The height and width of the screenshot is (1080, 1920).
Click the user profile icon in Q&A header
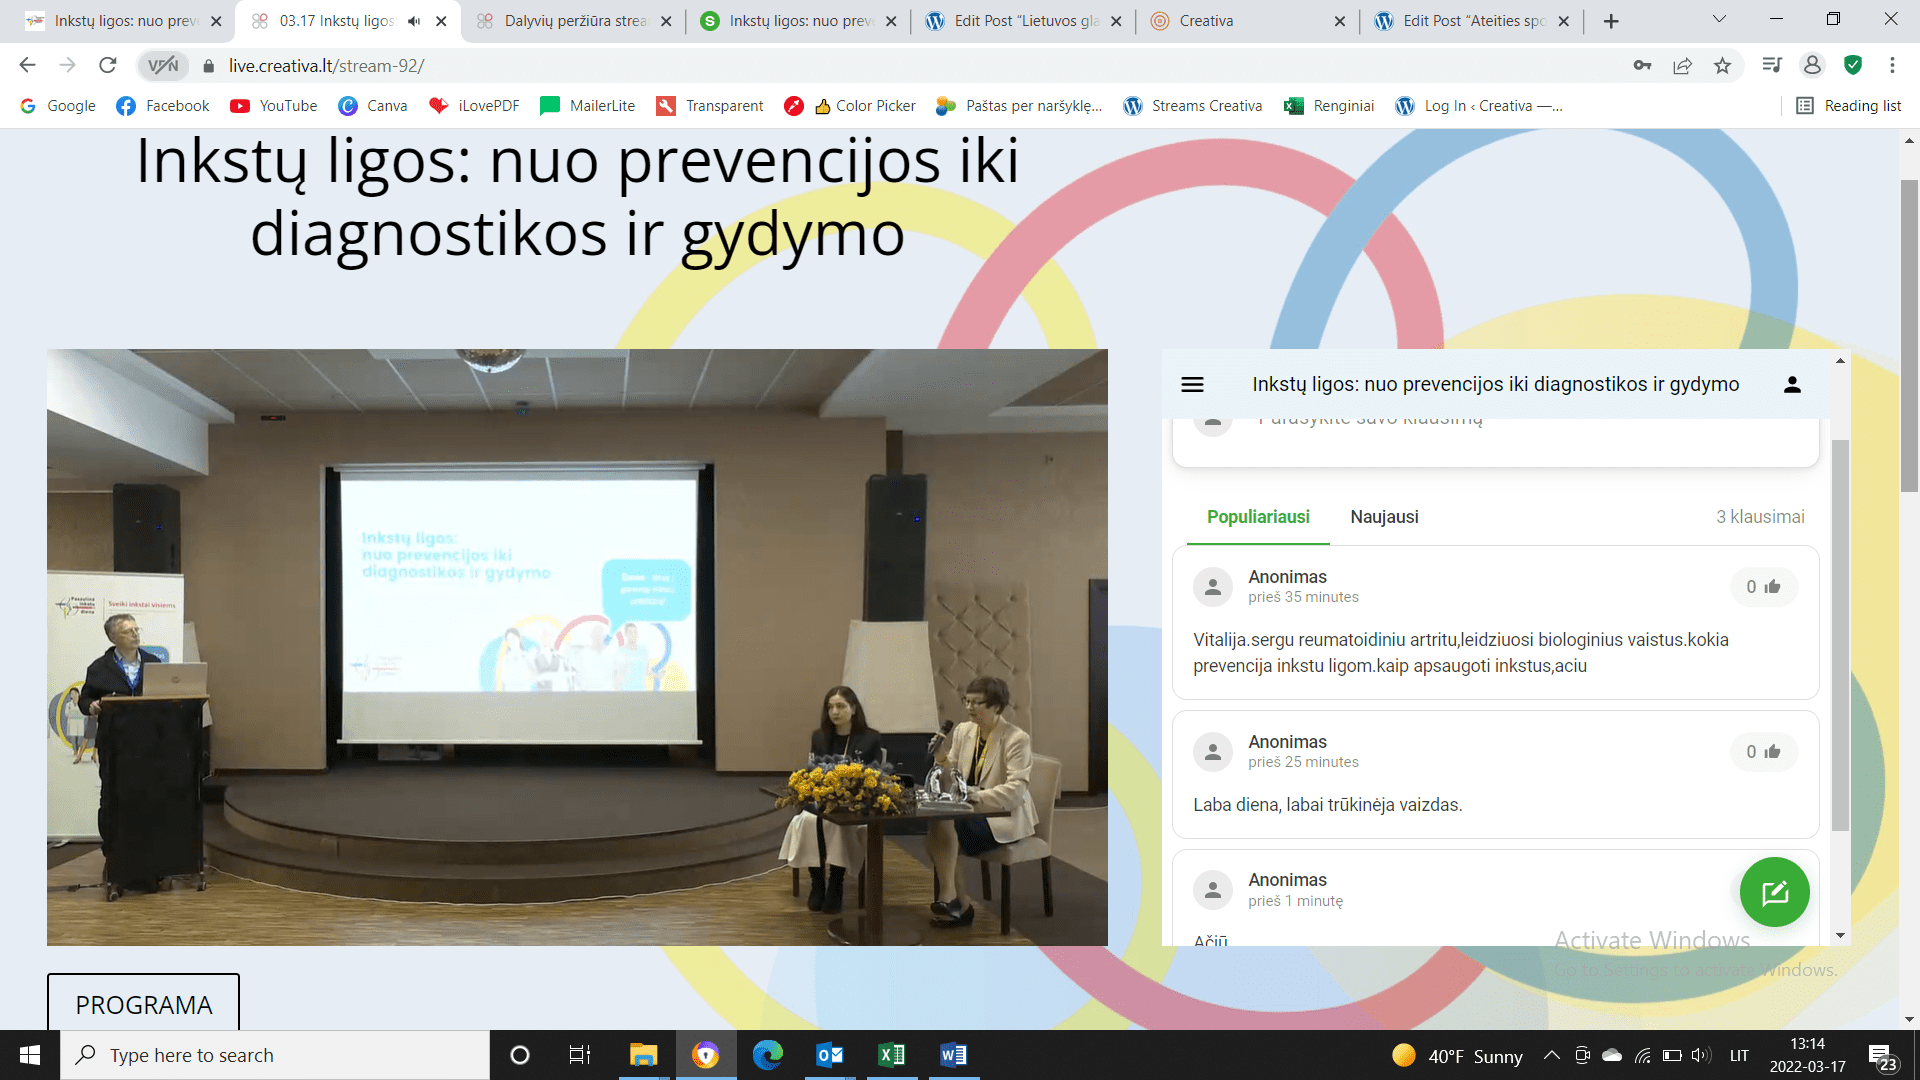click(x=1792, y=384)
